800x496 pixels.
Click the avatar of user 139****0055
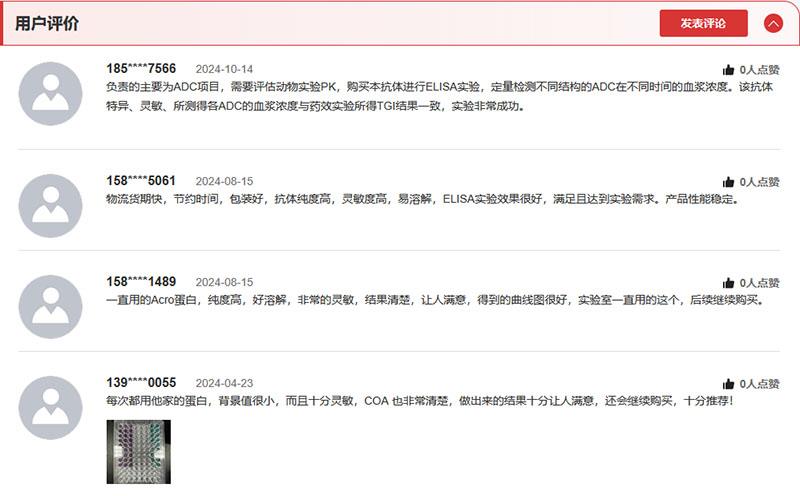click(x=51, y=408)
